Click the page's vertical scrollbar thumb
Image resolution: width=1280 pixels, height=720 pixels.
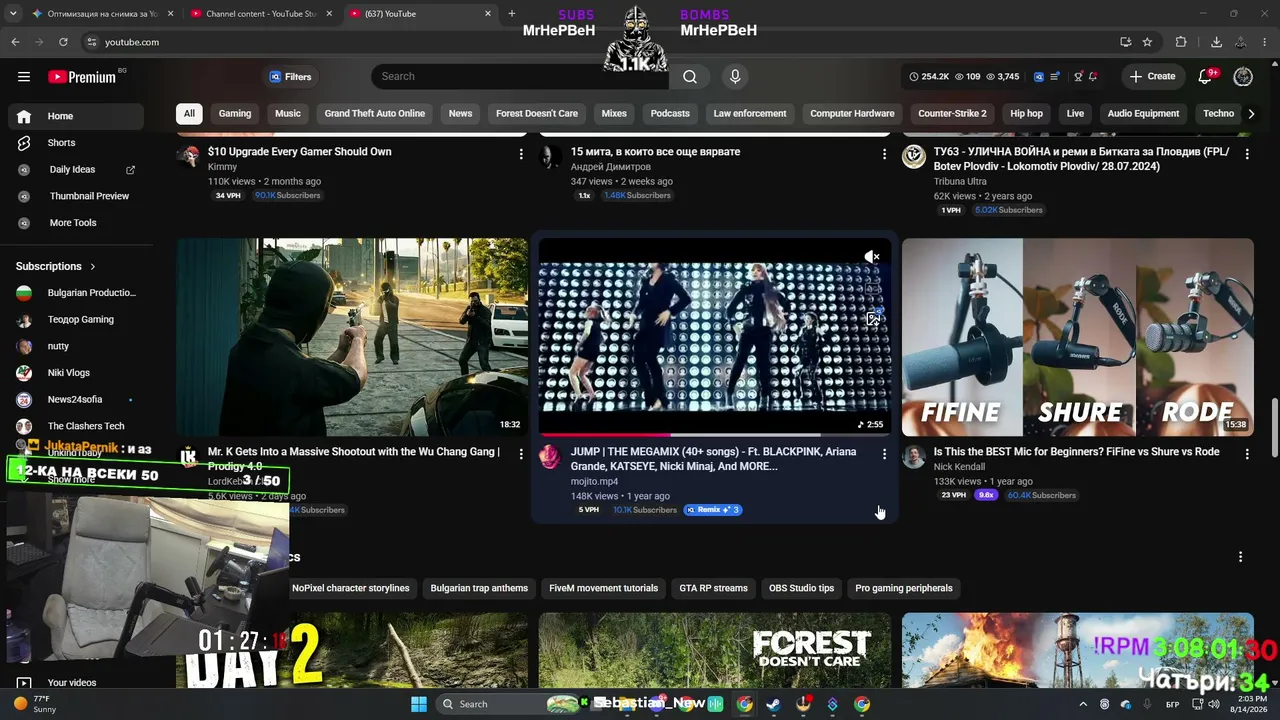[x=1274, y=426]
